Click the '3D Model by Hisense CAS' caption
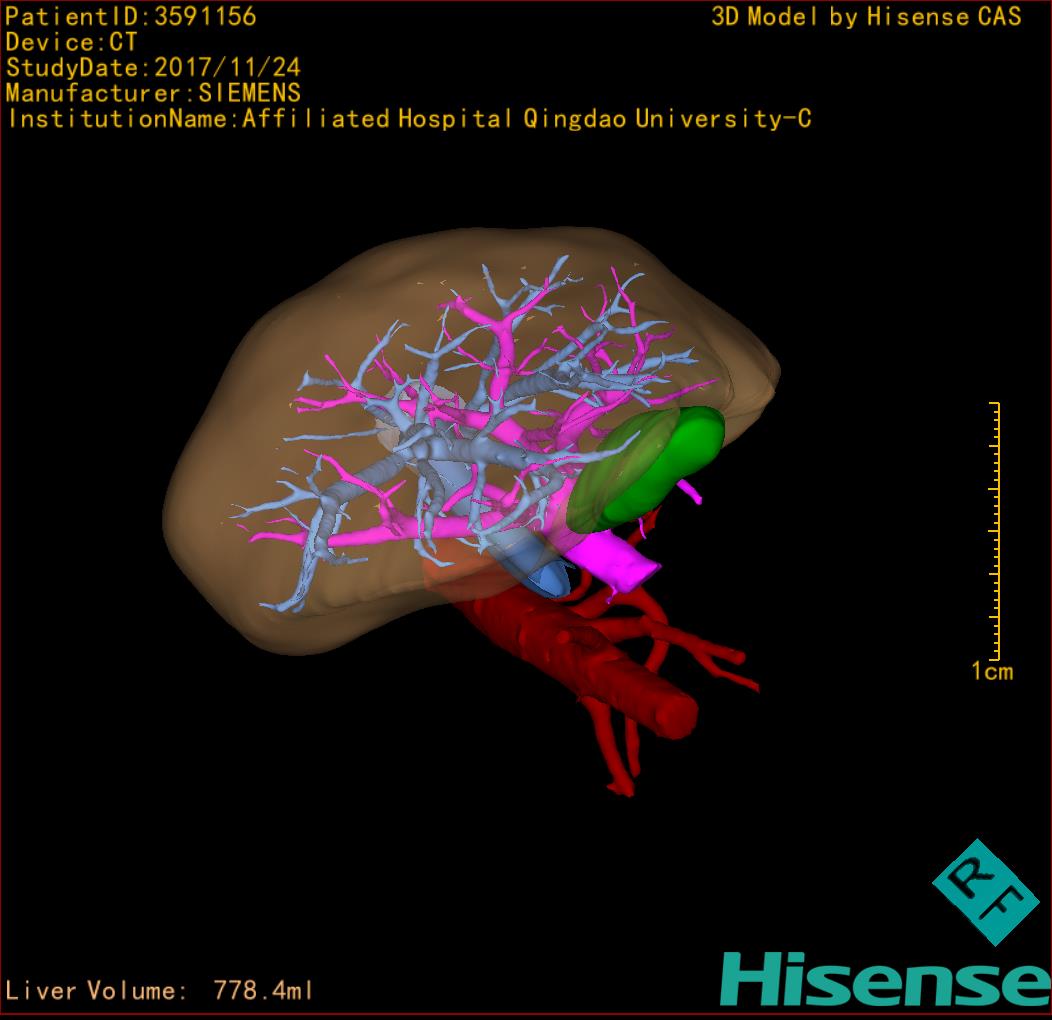This screenshot has width=1052, height=1020. [866, 17]
